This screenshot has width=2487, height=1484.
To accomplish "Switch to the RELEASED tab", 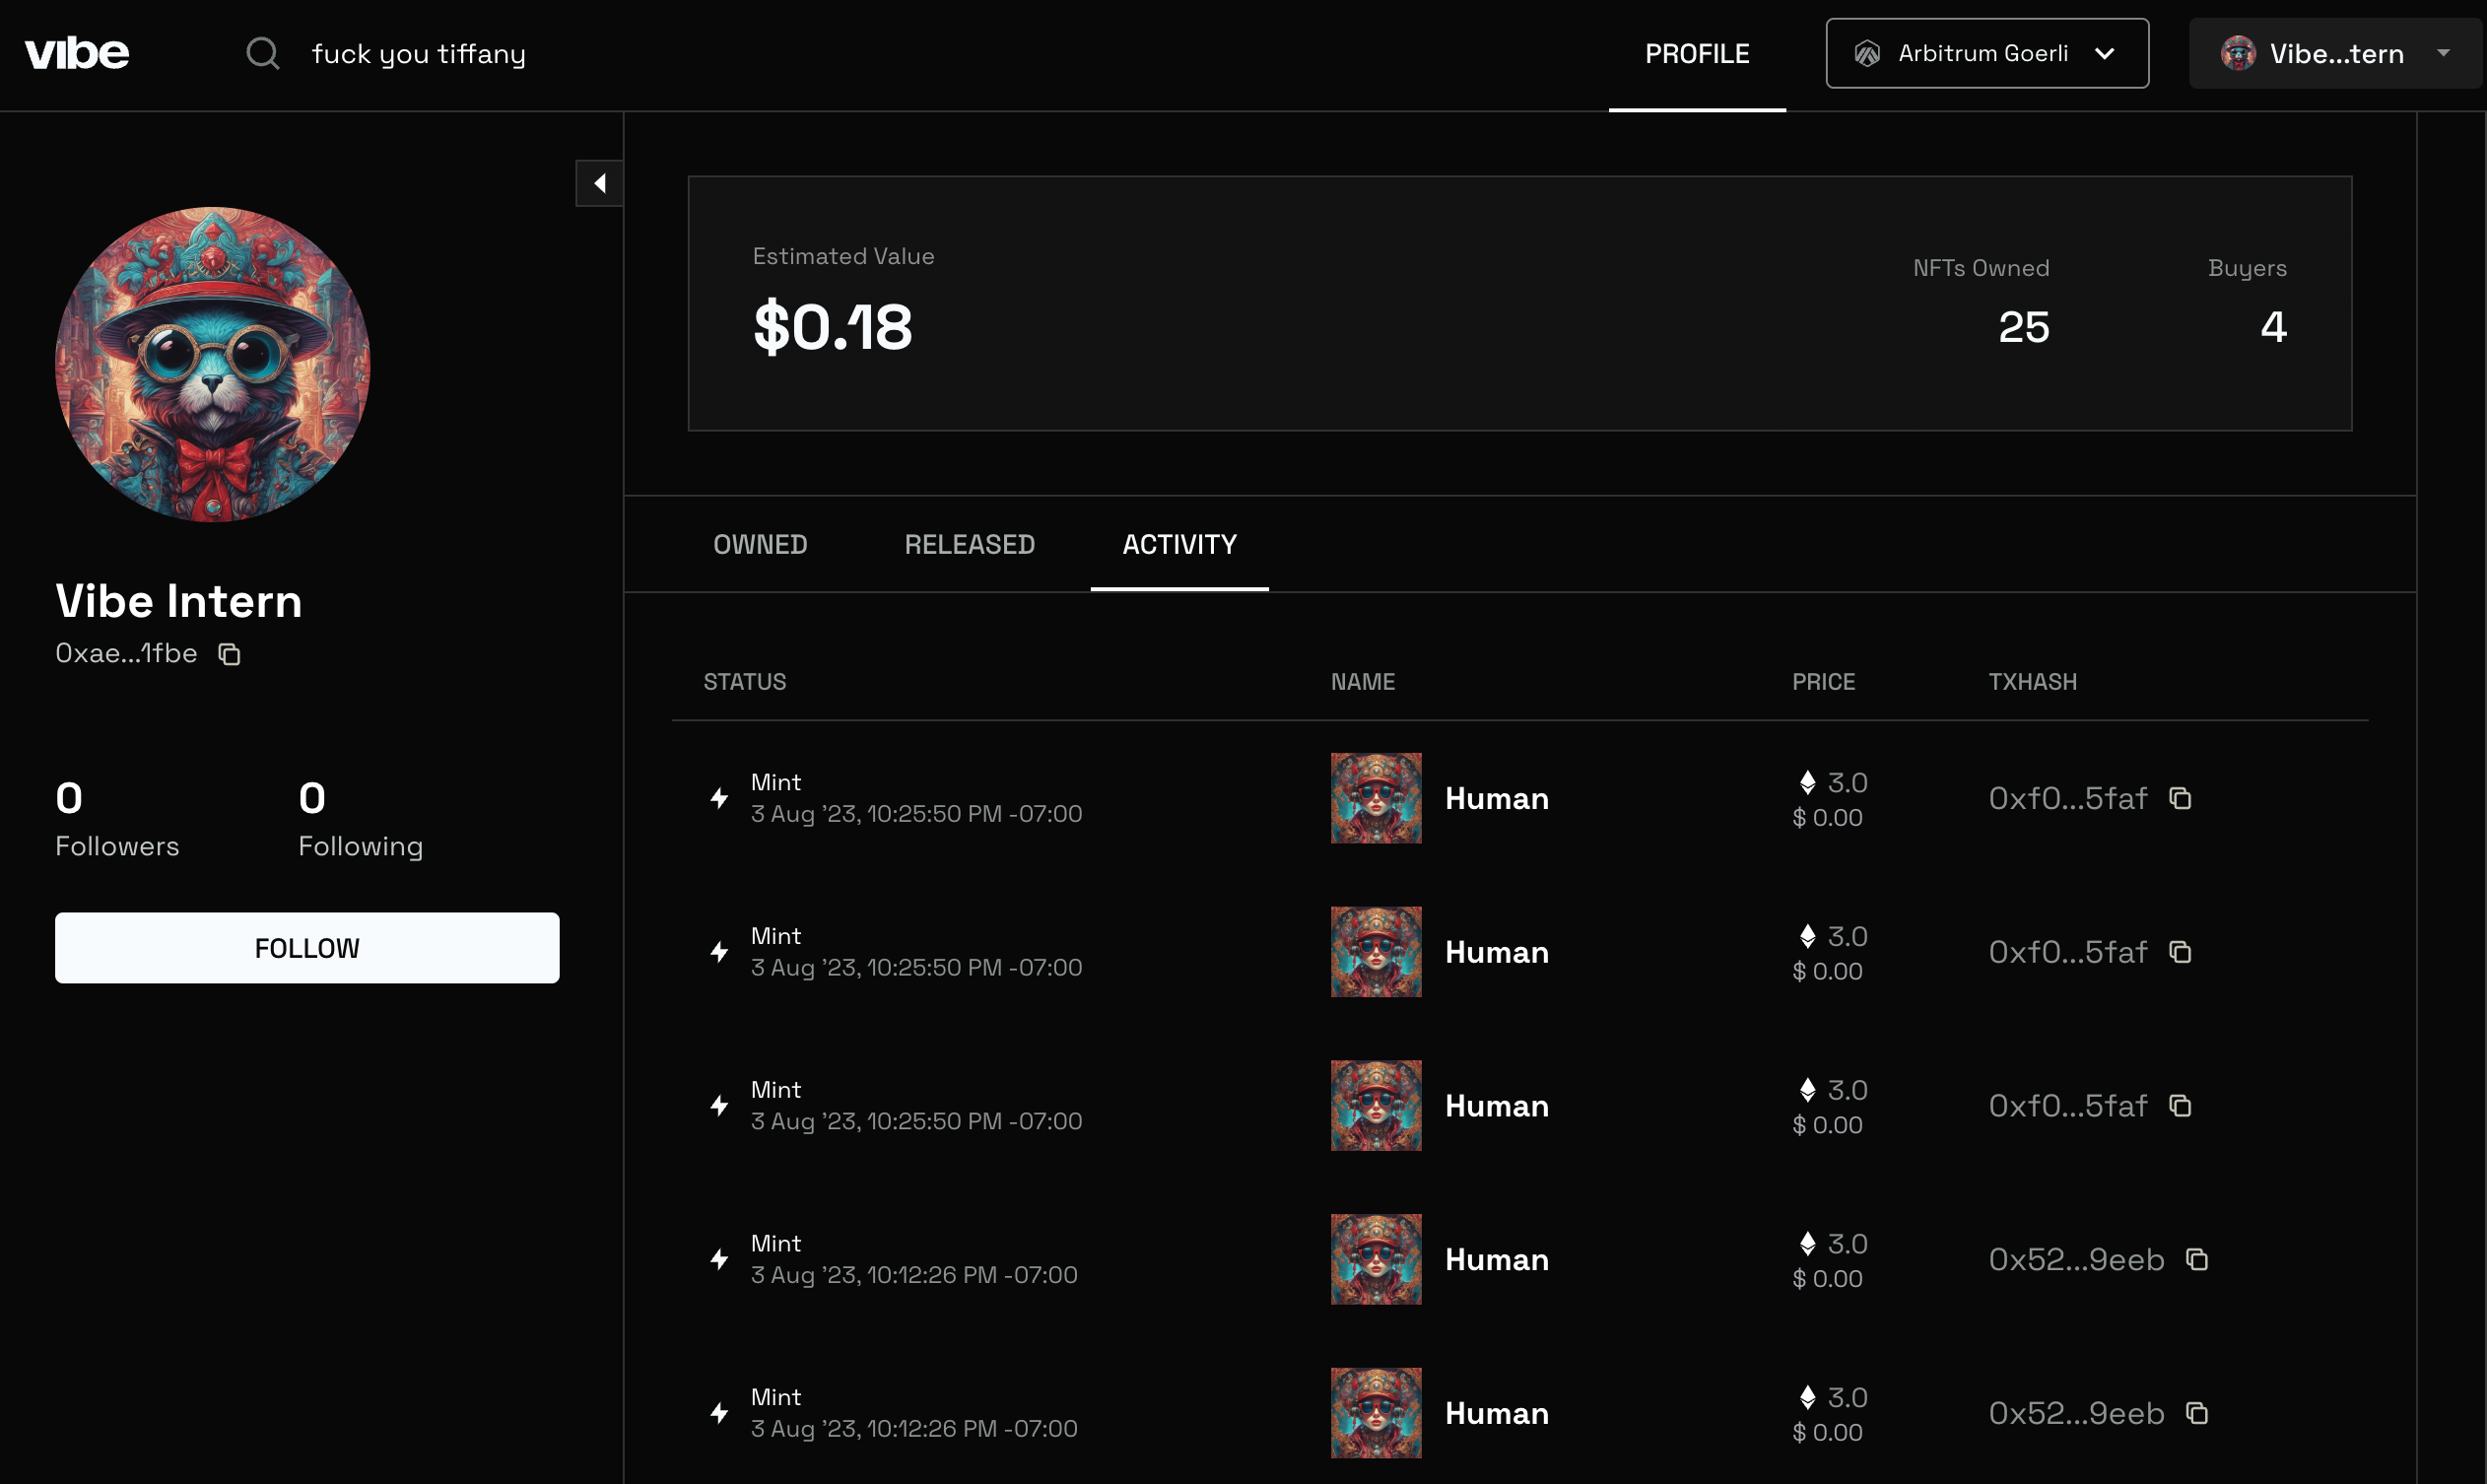I will click(969, 545).
